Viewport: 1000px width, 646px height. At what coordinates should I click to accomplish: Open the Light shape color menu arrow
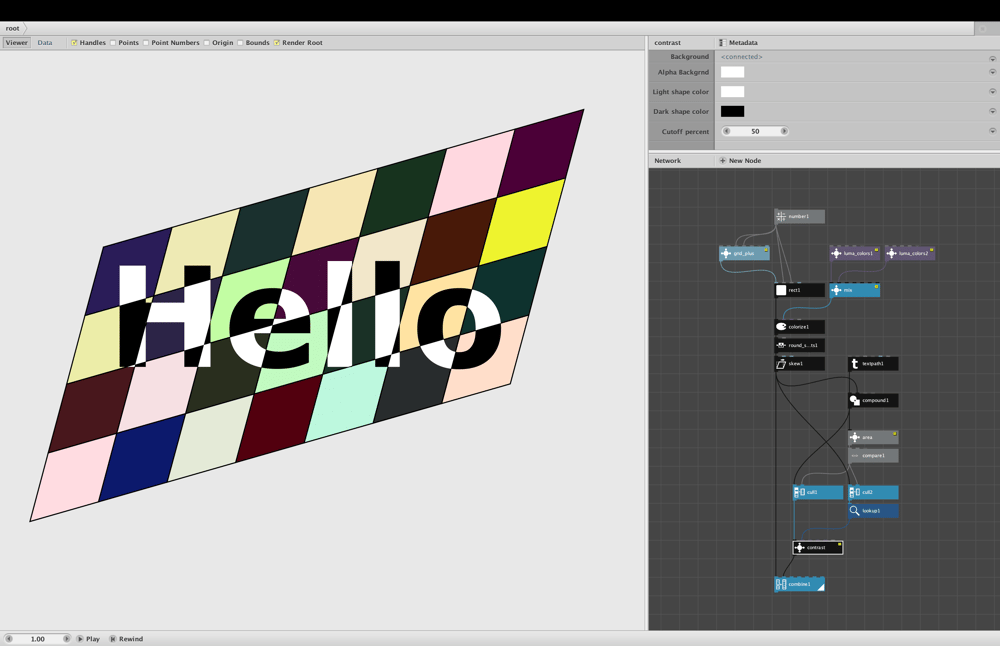992,92
